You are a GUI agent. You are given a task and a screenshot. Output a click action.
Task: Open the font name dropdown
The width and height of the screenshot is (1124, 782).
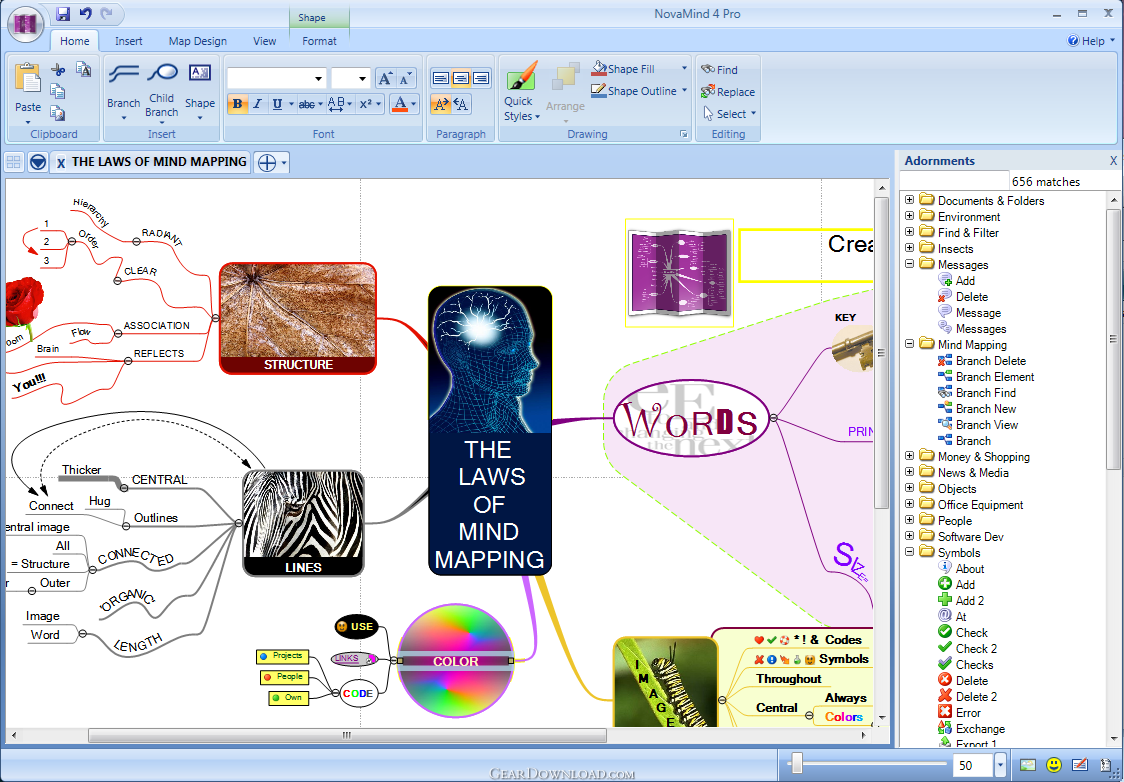(x=318, y=79)
